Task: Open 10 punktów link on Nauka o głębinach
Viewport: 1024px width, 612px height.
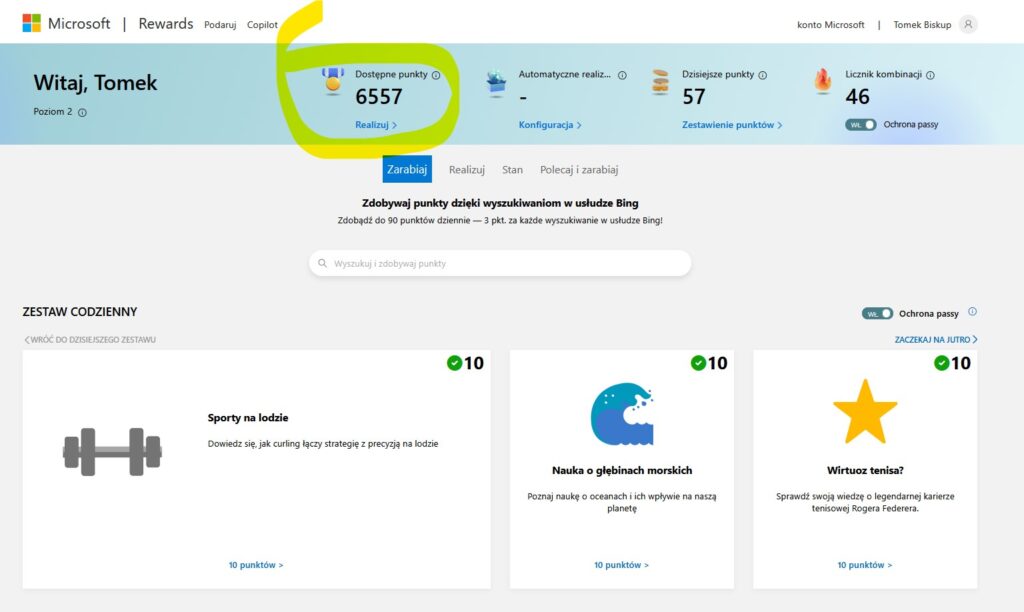Action: click(x=621, y=565)
